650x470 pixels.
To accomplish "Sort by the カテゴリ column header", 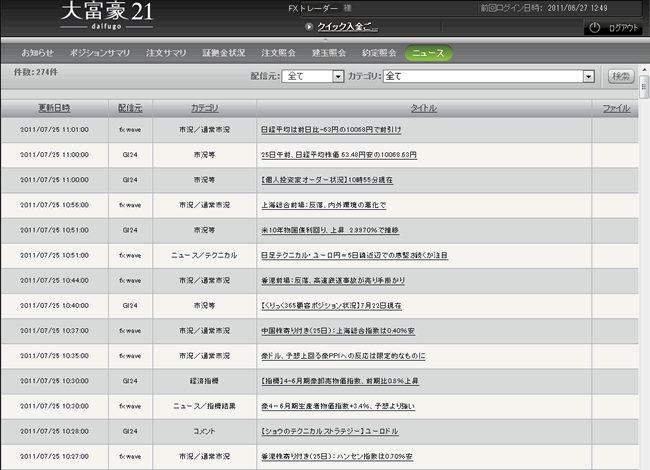I will (x=204, y=108).
